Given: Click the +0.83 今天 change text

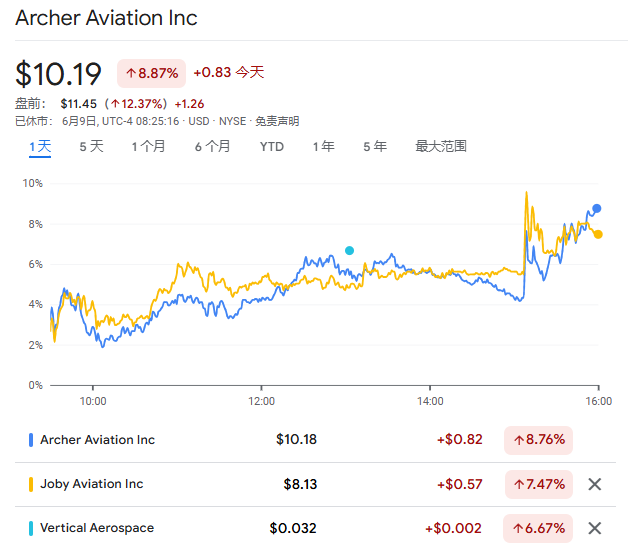Looking at the screenshot, I should 229,73.
